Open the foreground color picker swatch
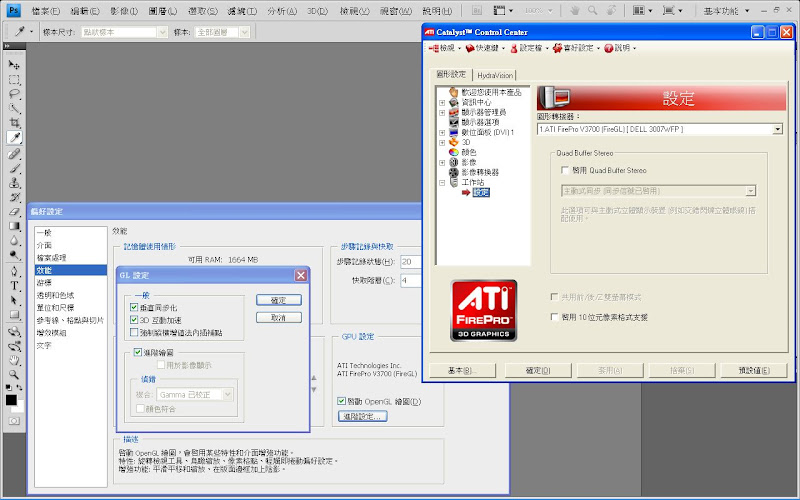800x500 pixels. [x=11, y=399]
